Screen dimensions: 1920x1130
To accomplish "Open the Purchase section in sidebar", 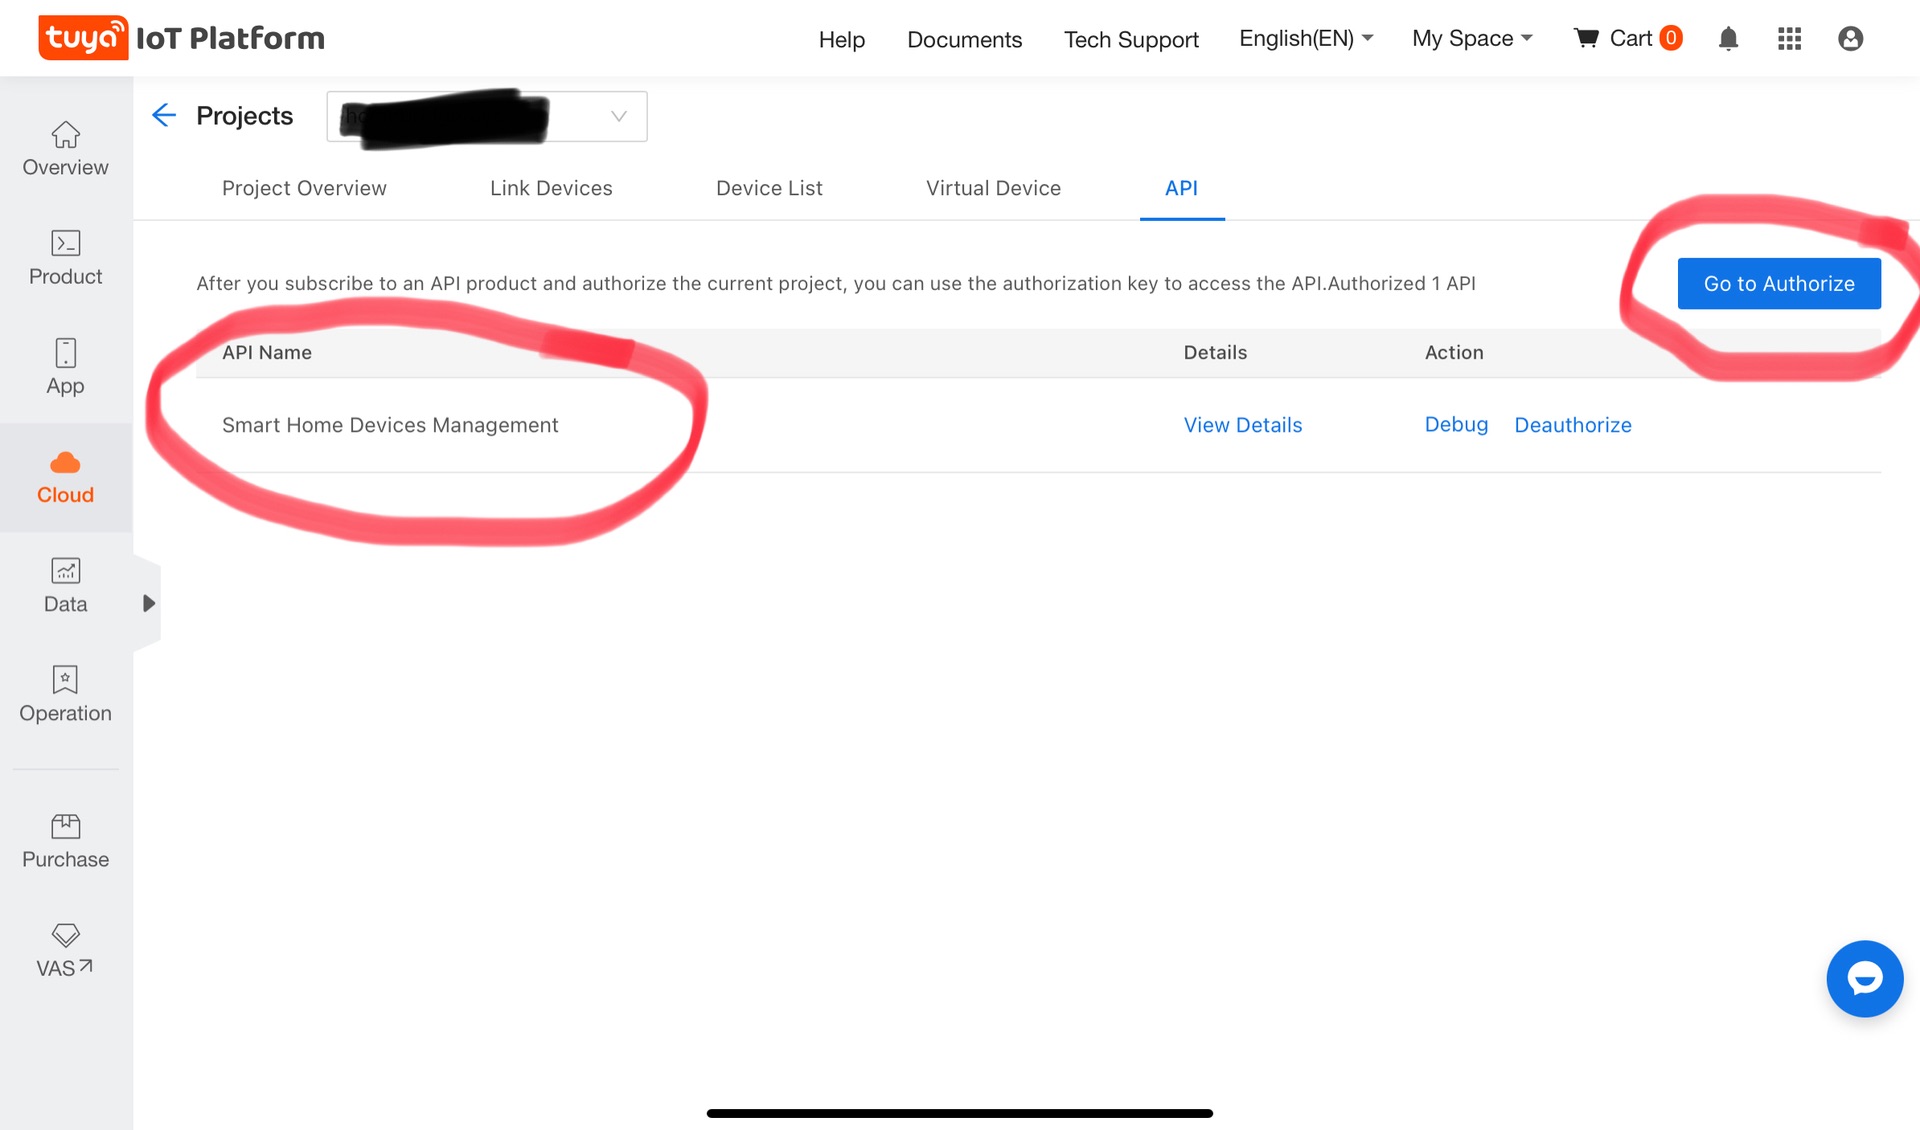I will click(65, 841).
